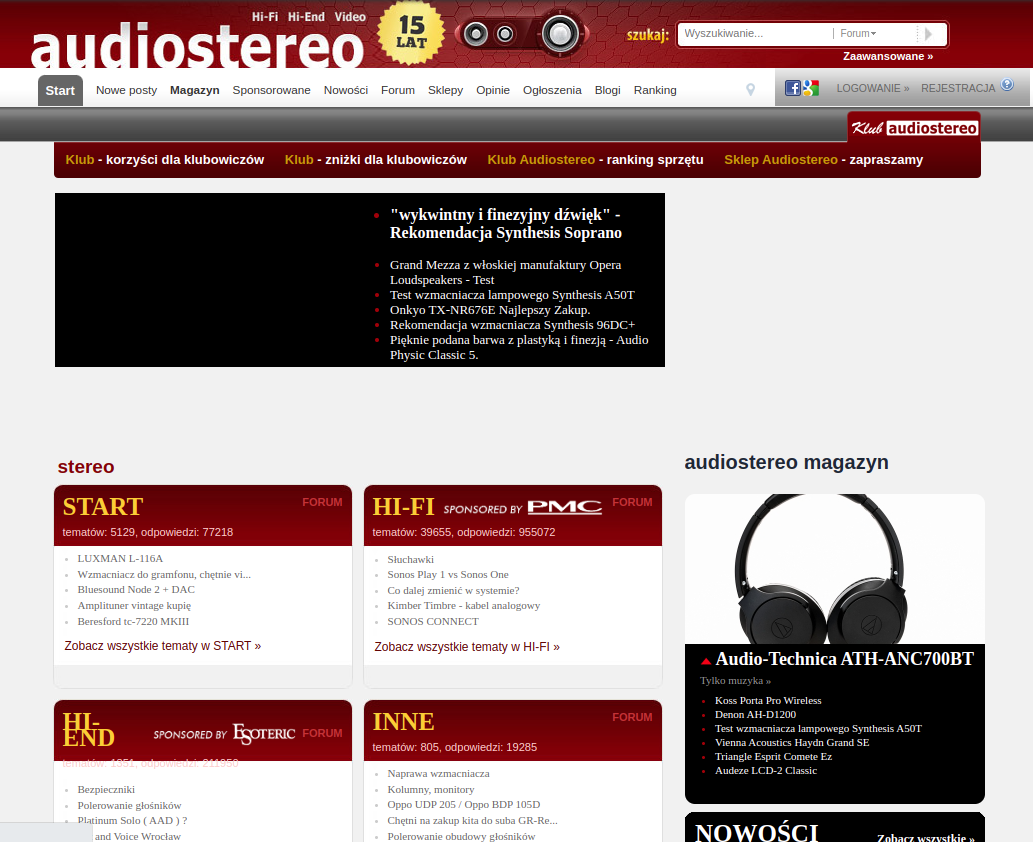Click the Hi-Fi link in the header
1033x842 pixels.
[265, 17]
